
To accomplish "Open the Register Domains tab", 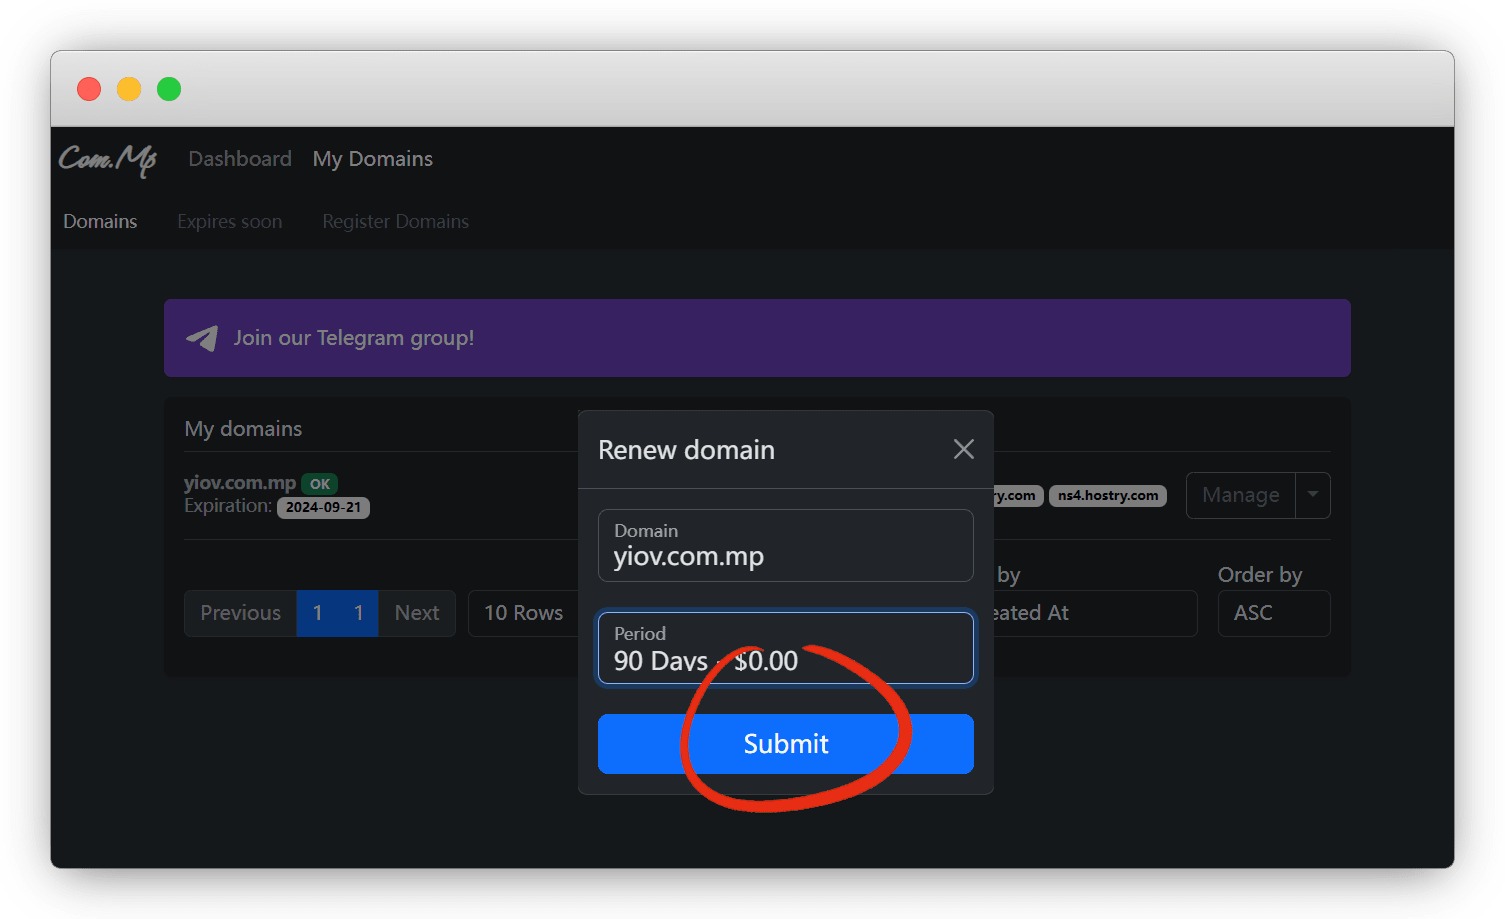I will pos(395,221).
